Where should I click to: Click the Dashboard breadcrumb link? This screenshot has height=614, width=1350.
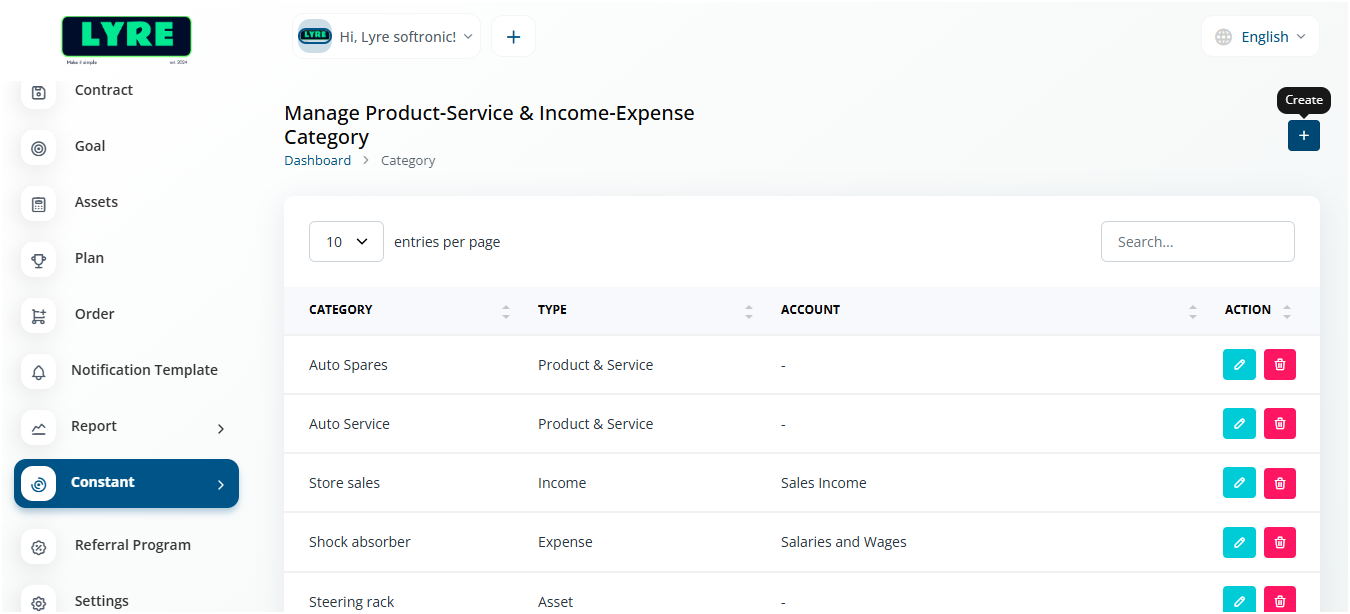317,160
